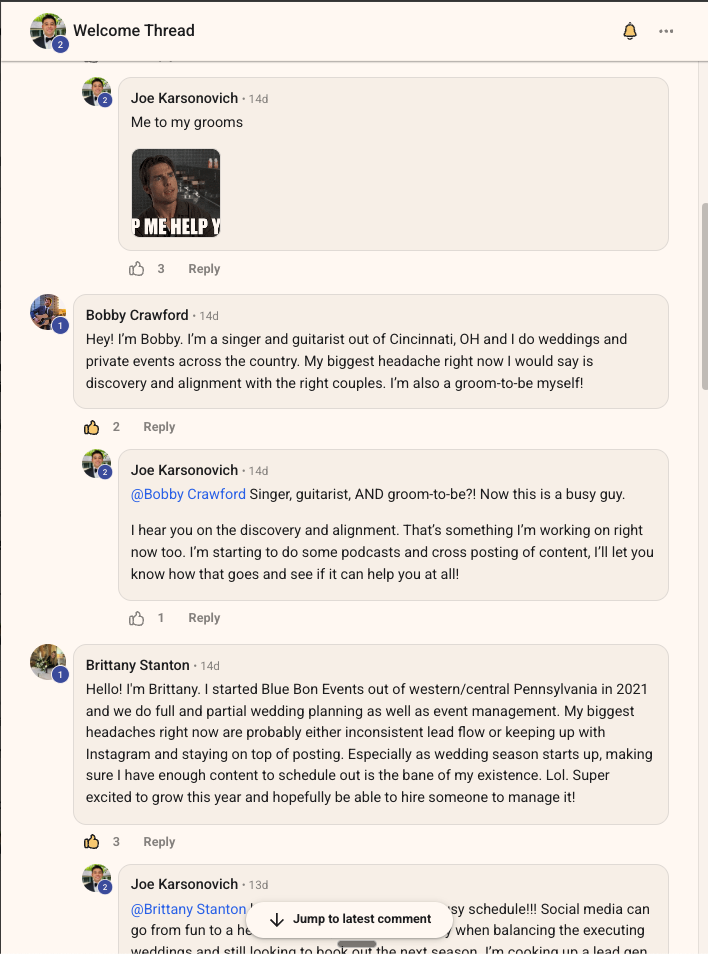708x954 pixels.
Task: Click Joe Karsonovich's avatar on the GIF comment
Action: coord(97,91)
